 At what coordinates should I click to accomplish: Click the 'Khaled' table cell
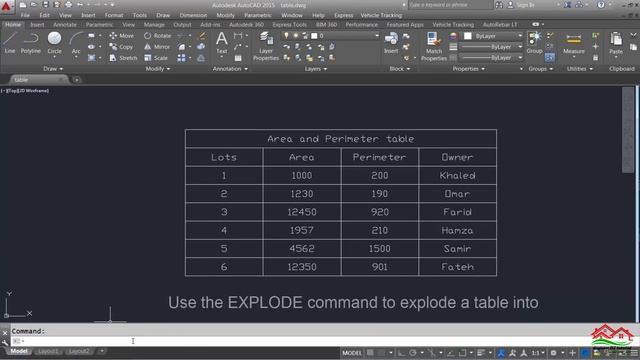pyautogui.click(x=458, y=176)
